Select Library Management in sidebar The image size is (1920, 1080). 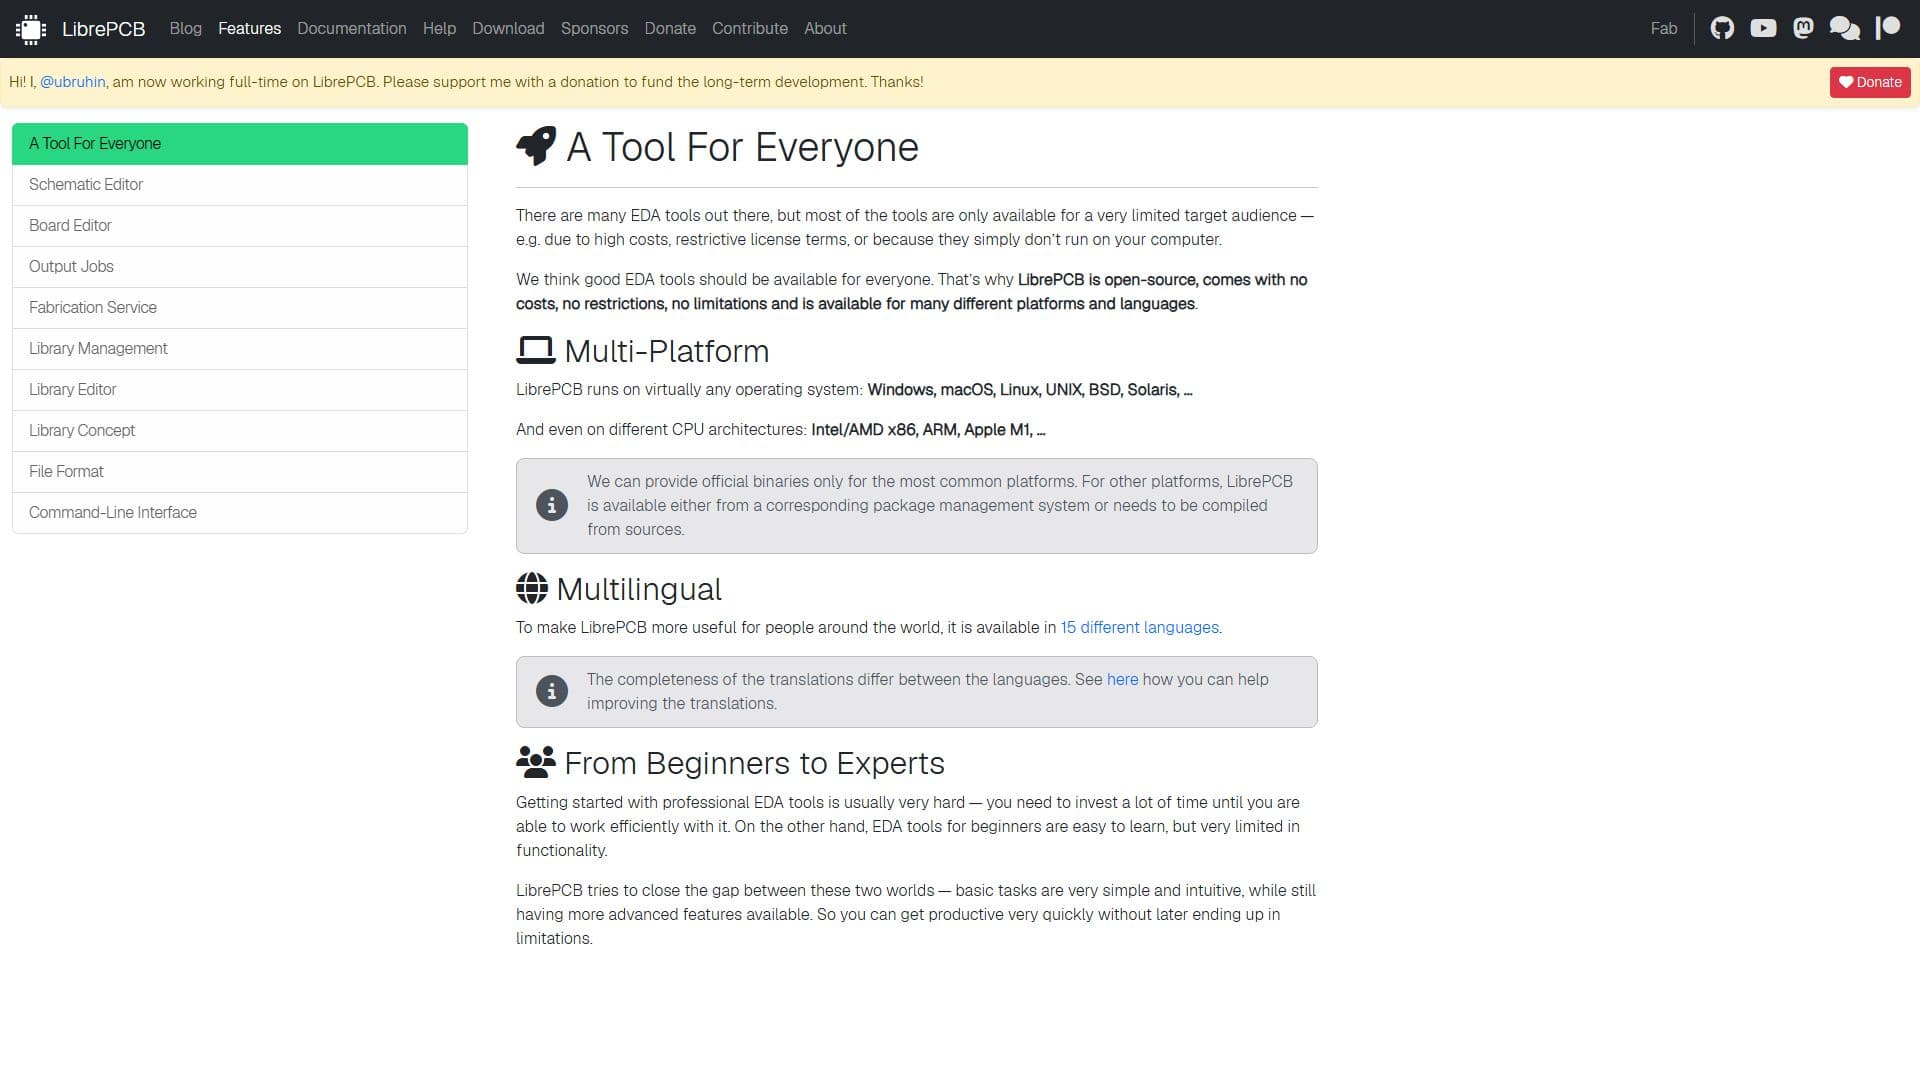[240, 349]
